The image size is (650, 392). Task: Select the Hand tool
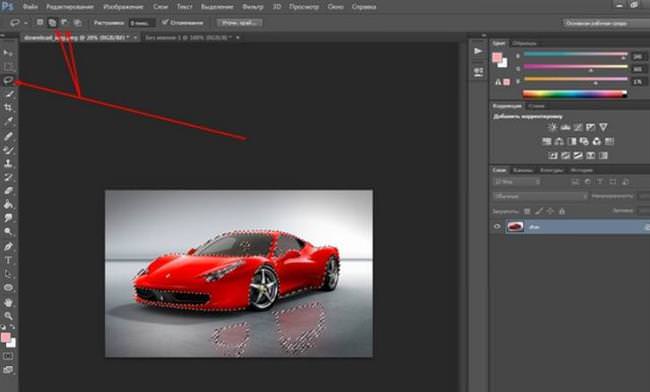[x=8, y=302]
